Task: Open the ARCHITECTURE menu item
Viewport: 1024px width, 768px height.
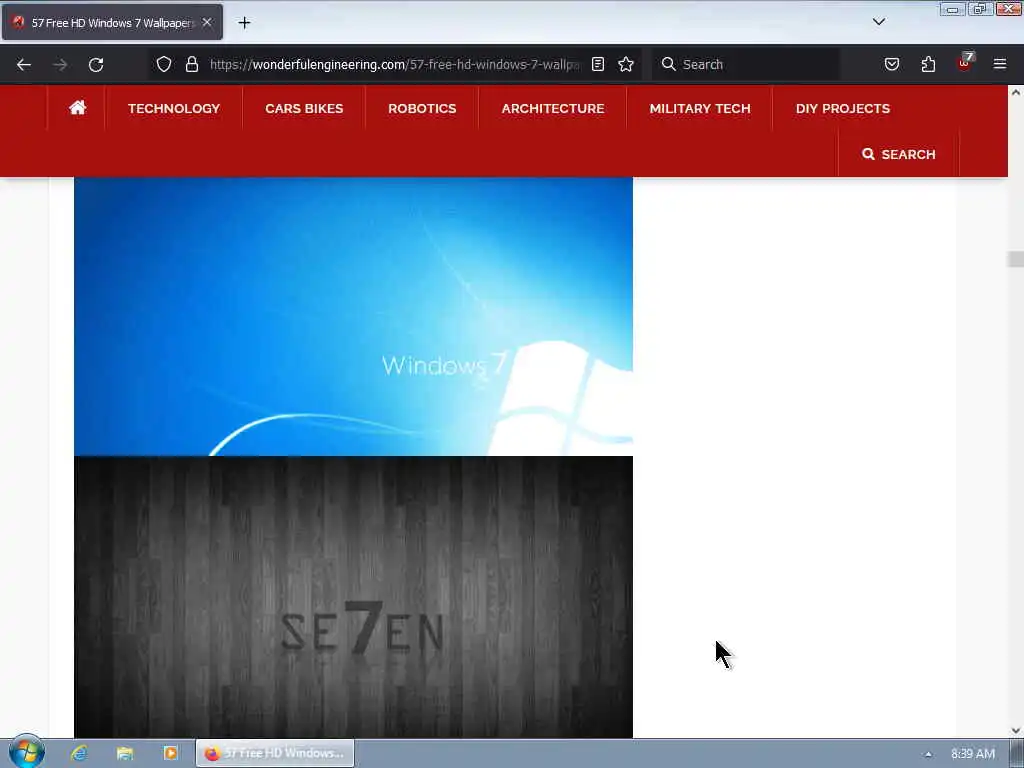Action: point(552,108)
